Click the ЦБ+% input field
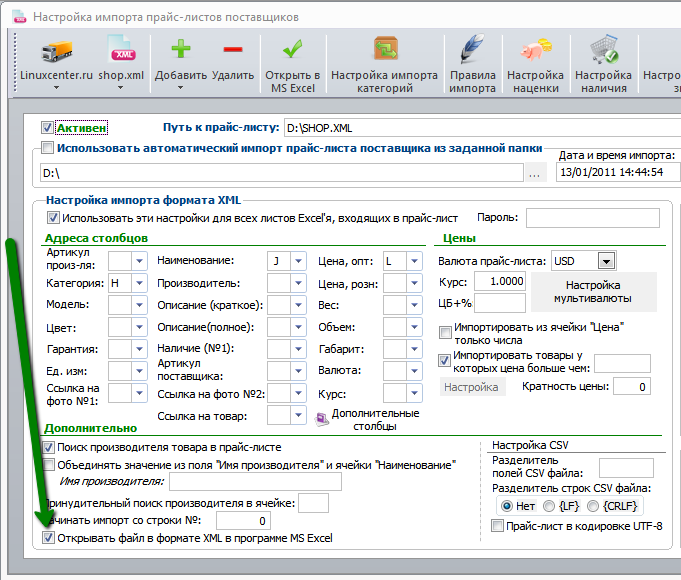 (x=500, y=303)
